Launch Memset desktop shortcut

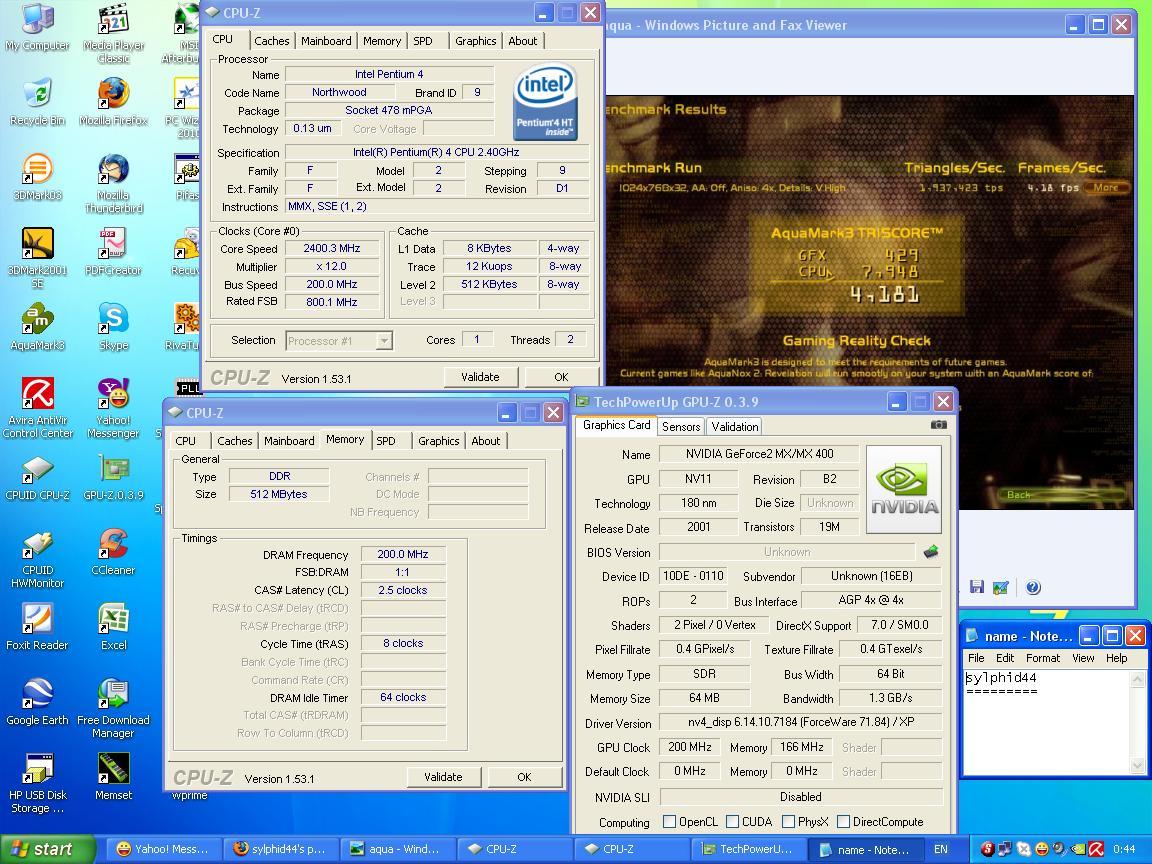(113, 776)
